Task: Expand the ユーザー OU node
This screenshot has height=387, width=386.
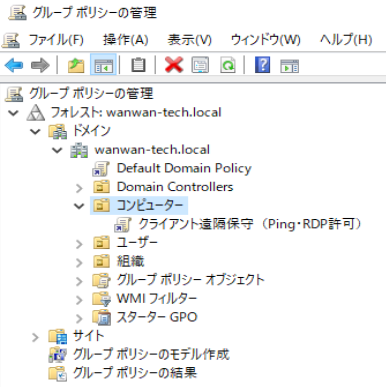Action: (x=79, y=244)
